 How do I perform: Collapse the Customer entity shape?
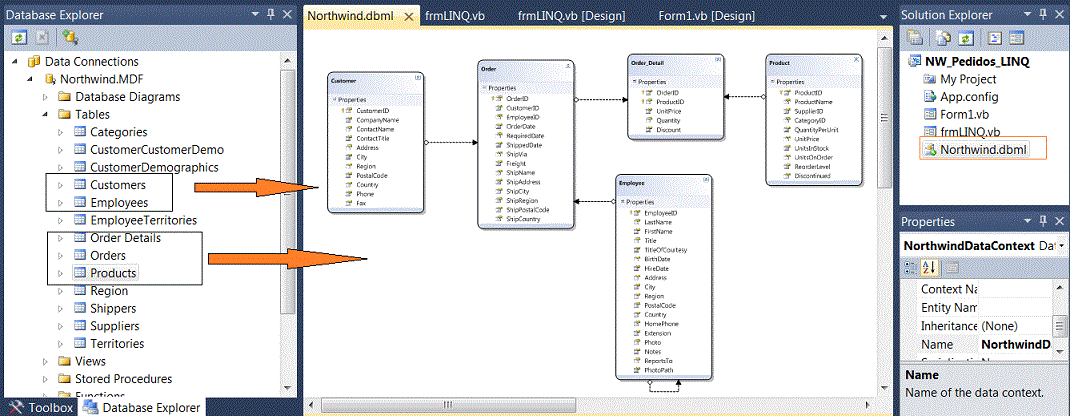(418, 78)
